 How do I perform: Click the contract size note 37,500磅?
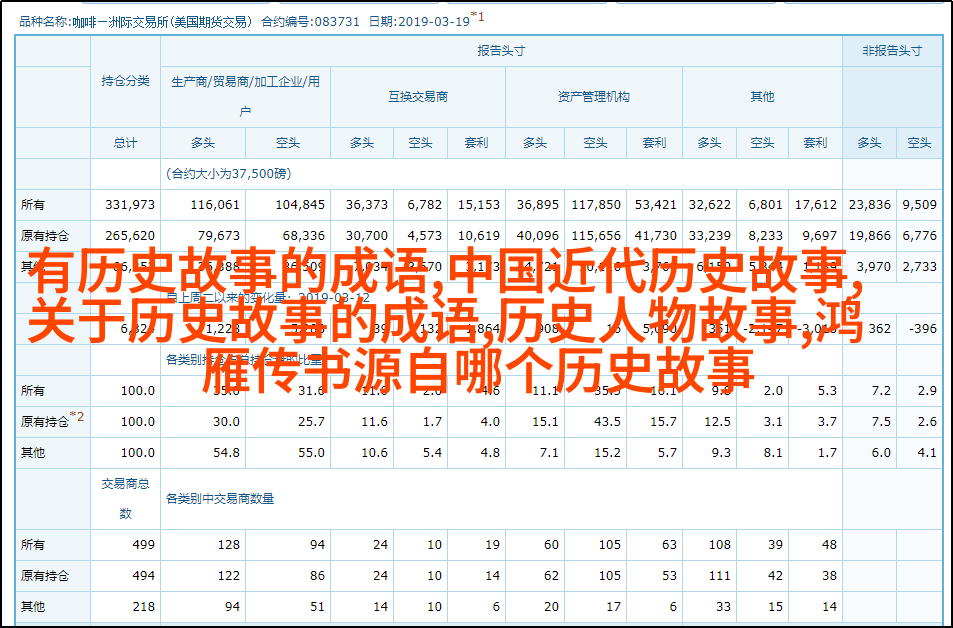[228, 173]
